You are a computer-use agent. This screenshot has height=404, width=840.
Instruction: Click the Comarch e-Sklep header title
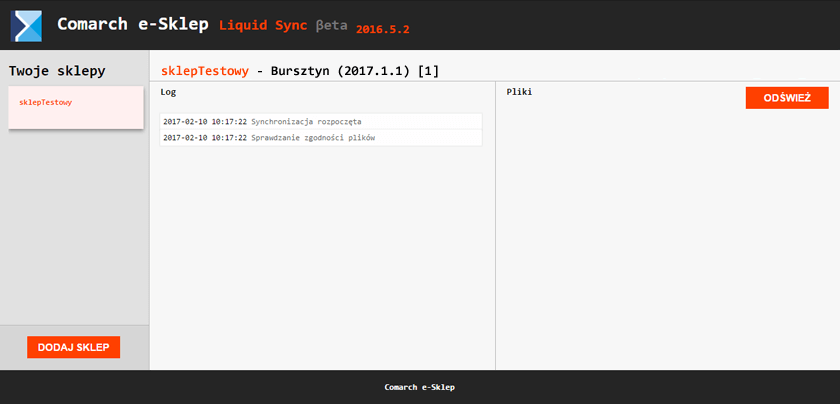click(x=133, y=24)
